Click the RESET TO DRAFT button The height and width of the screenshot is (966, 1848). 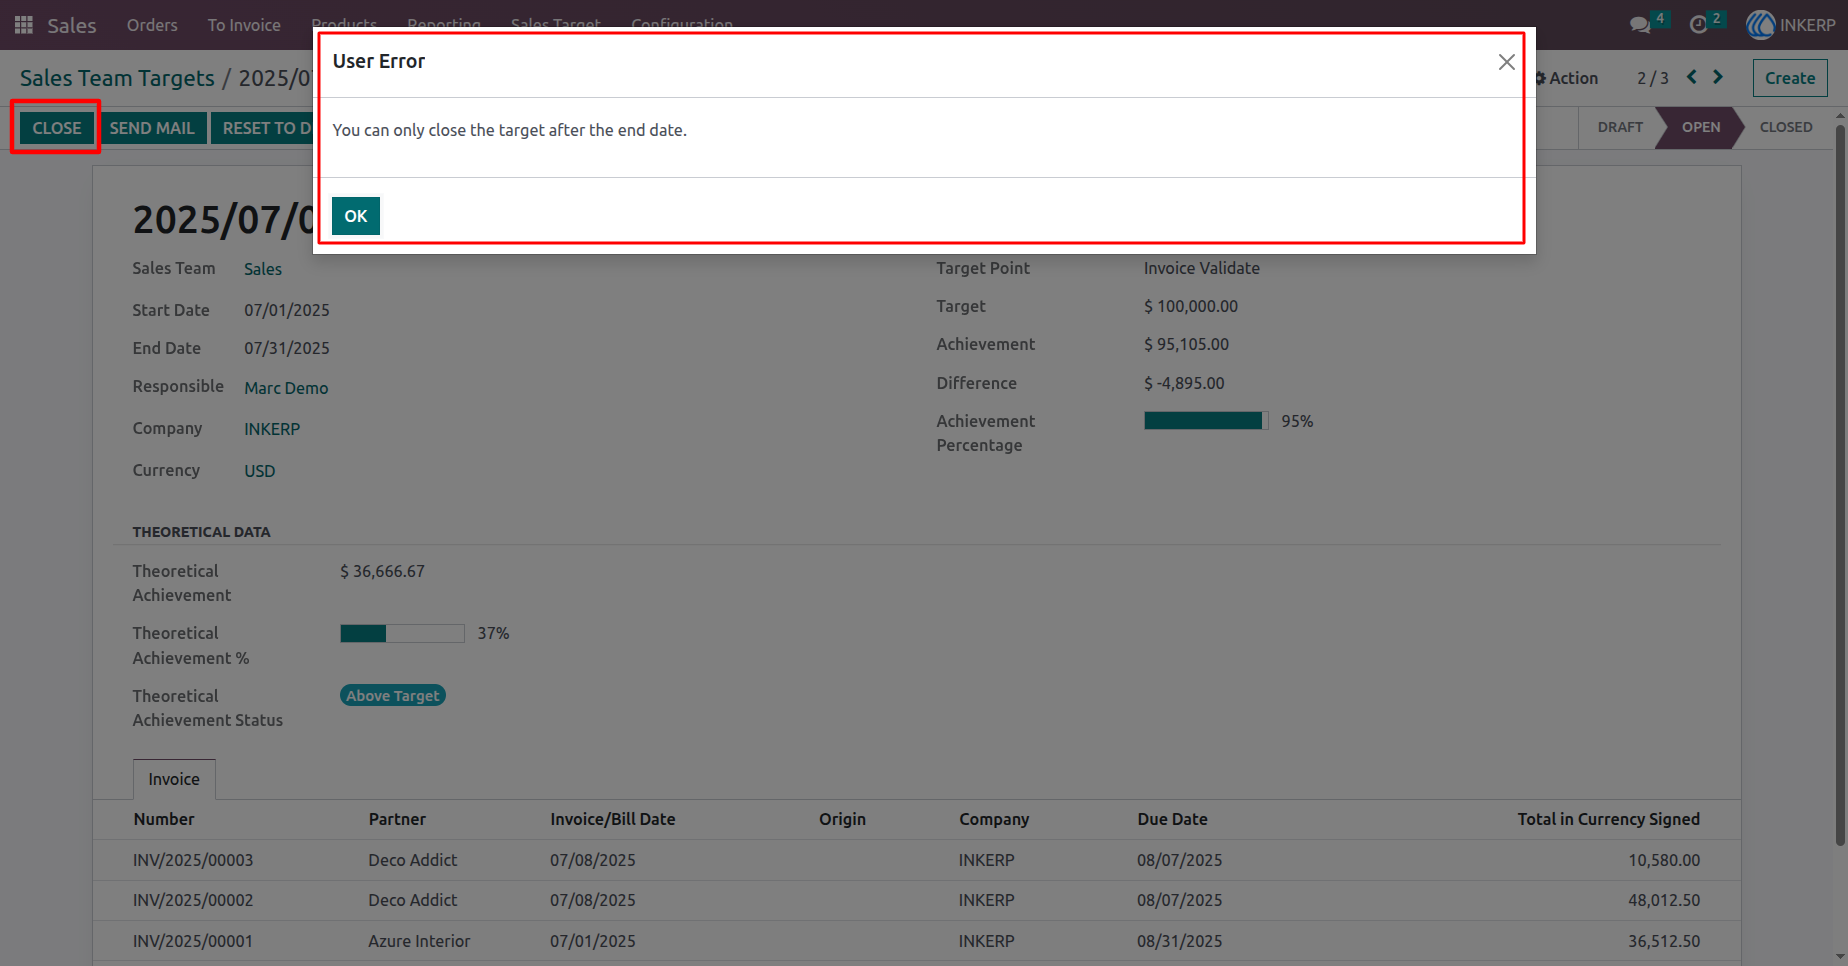click(x=263, y=128)
